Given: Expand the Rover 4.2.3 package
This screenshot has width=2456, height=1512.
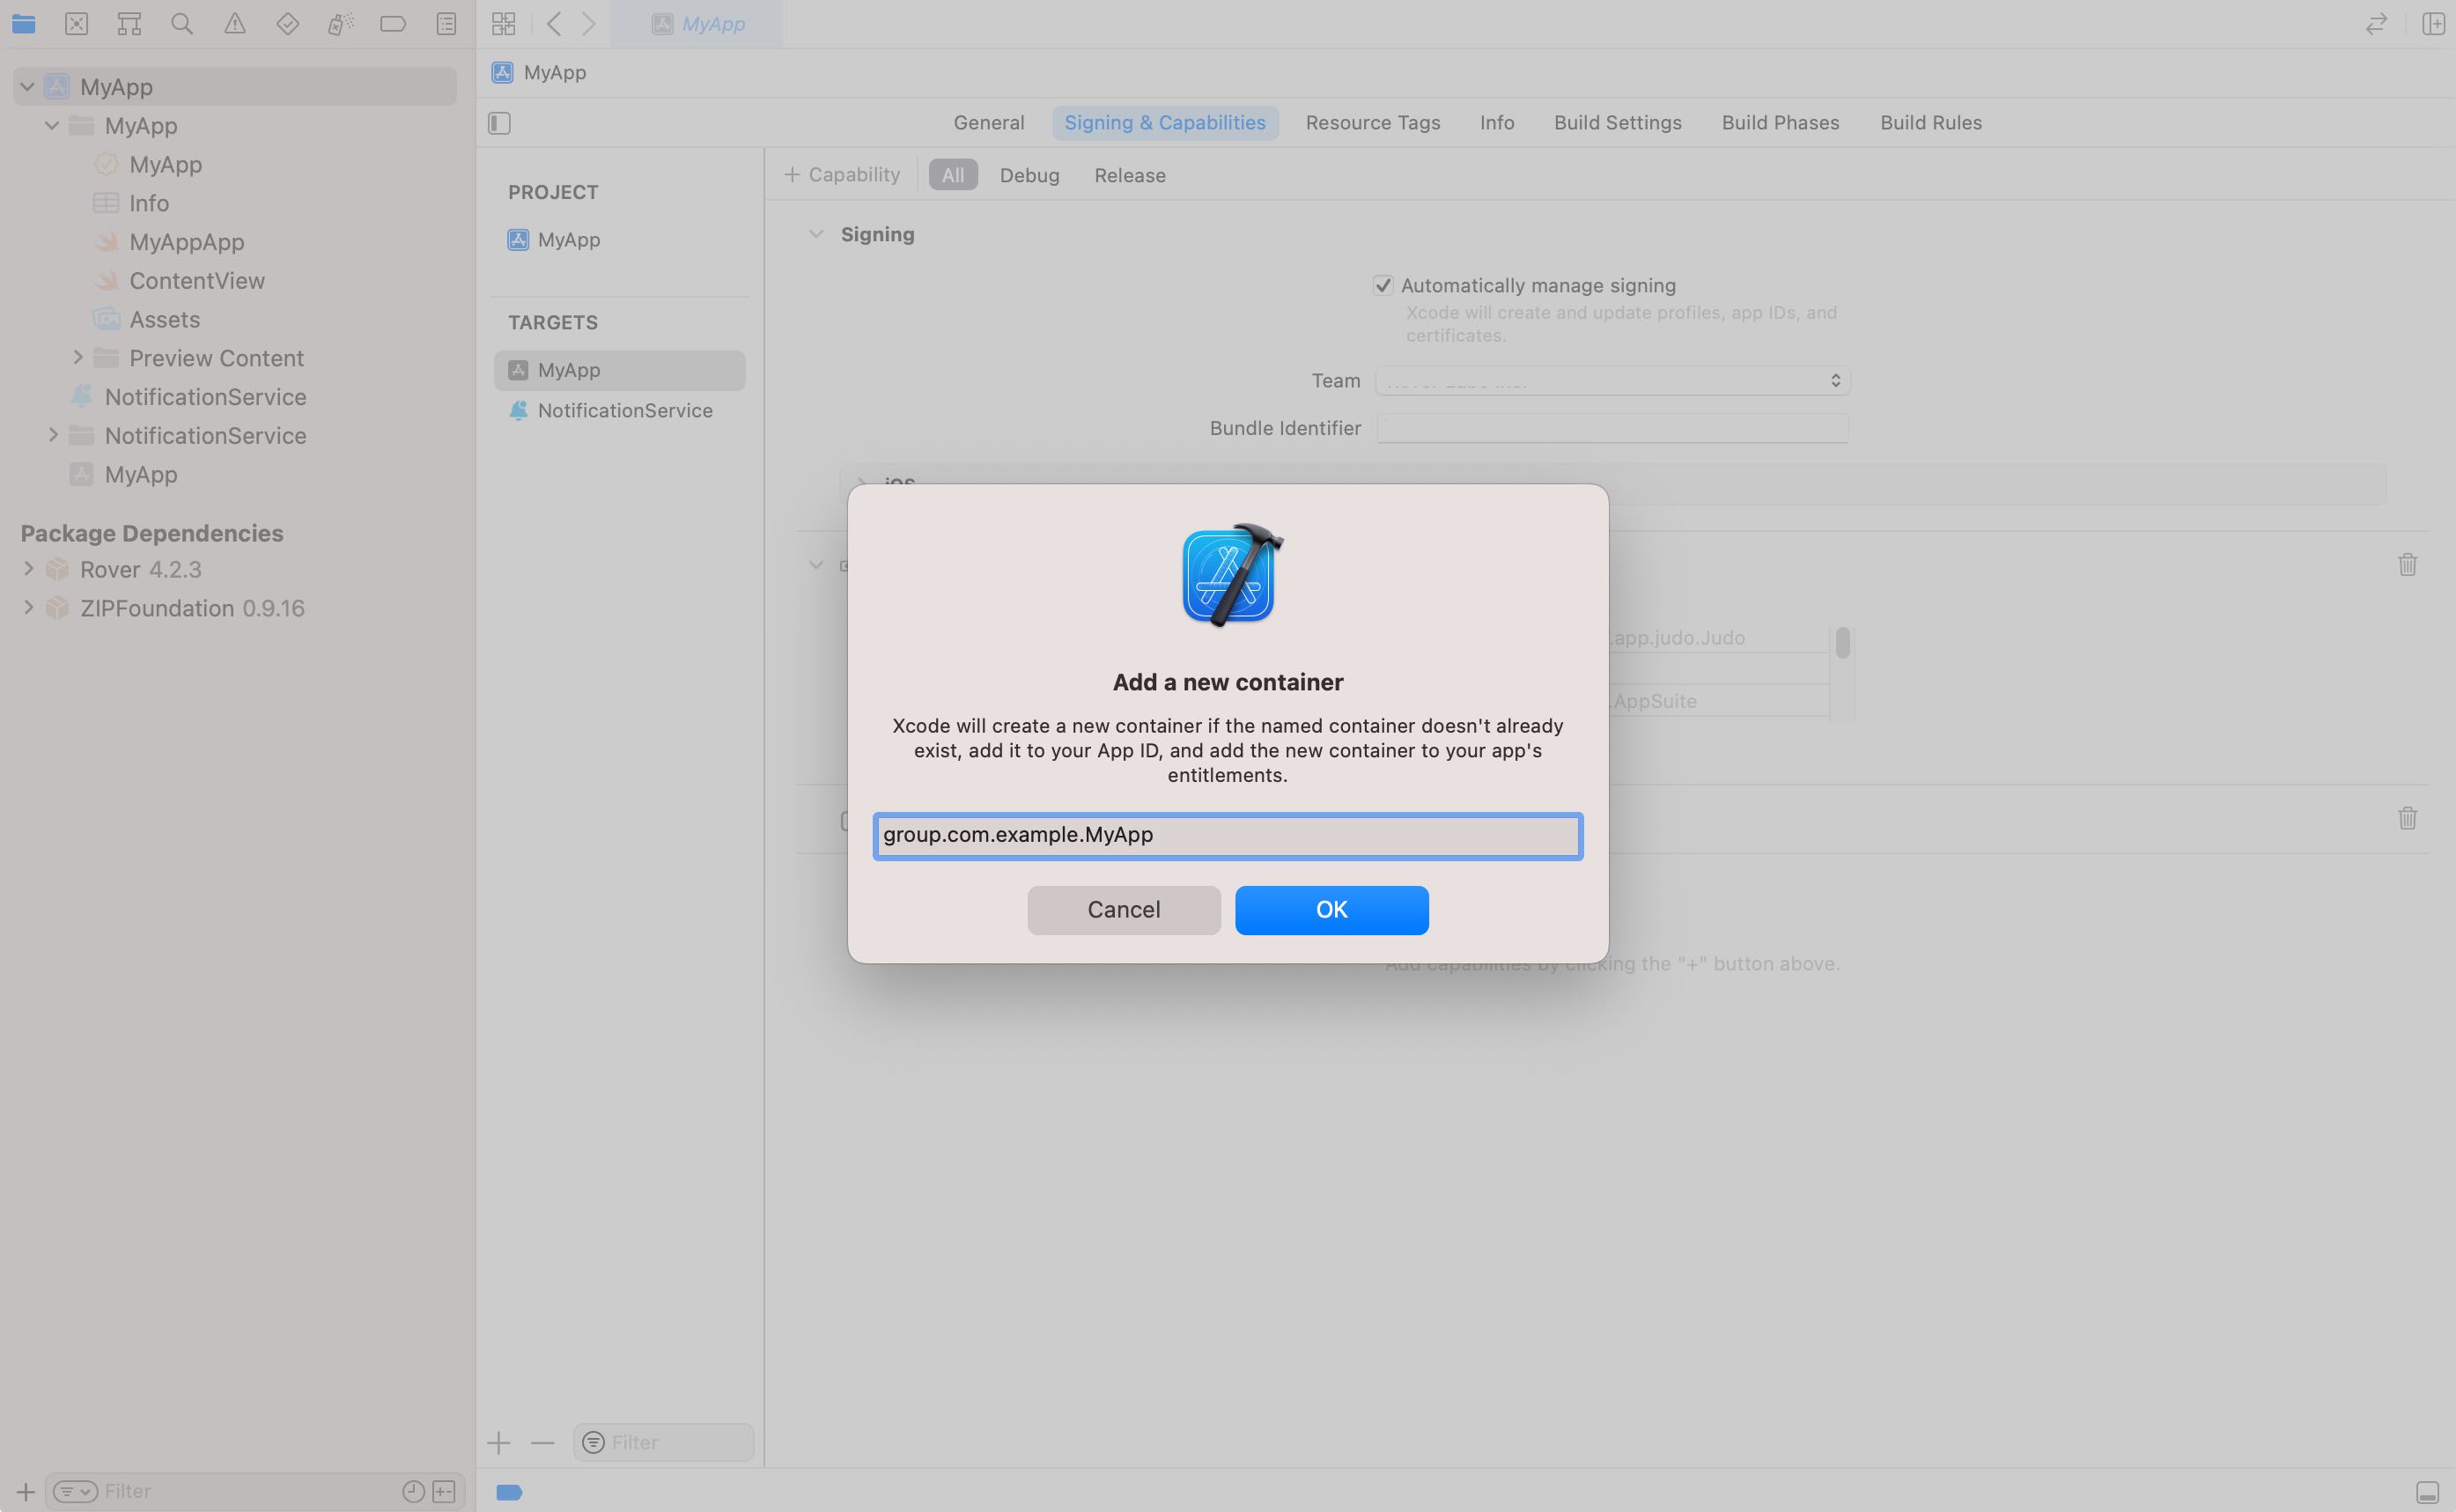Looking at the screenshot, I should 28,569.
